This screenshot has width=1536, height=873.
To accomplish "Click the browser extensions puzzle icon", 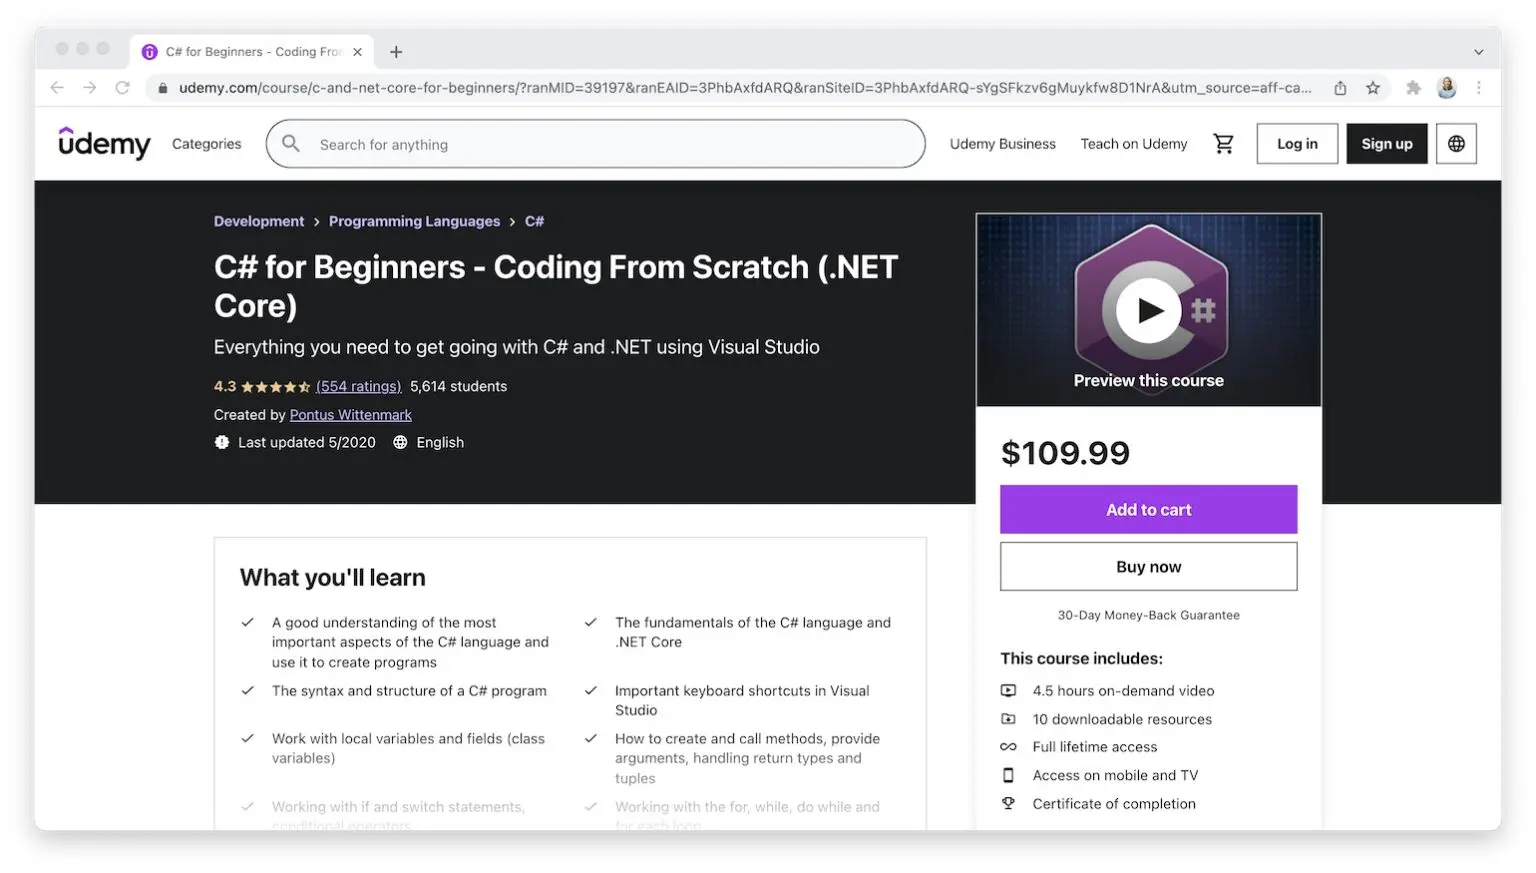I will pyautogui.click(x=1414, y=87).
